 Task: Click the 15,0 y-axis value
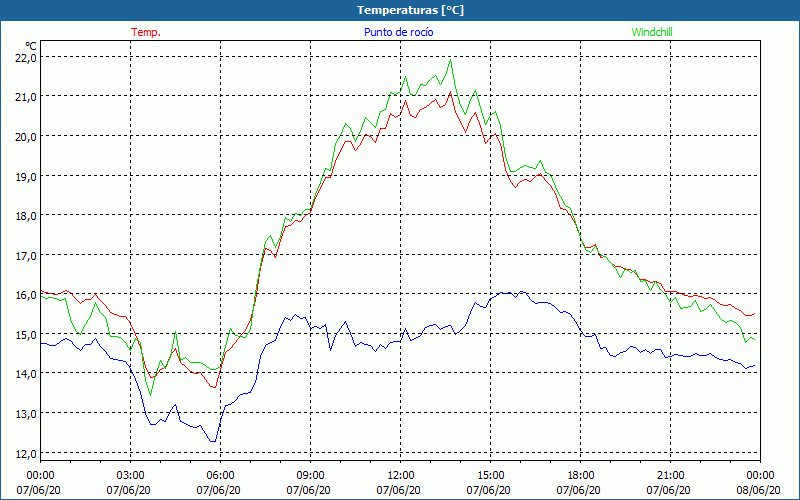pyautogui.click(x=26, y=334)
